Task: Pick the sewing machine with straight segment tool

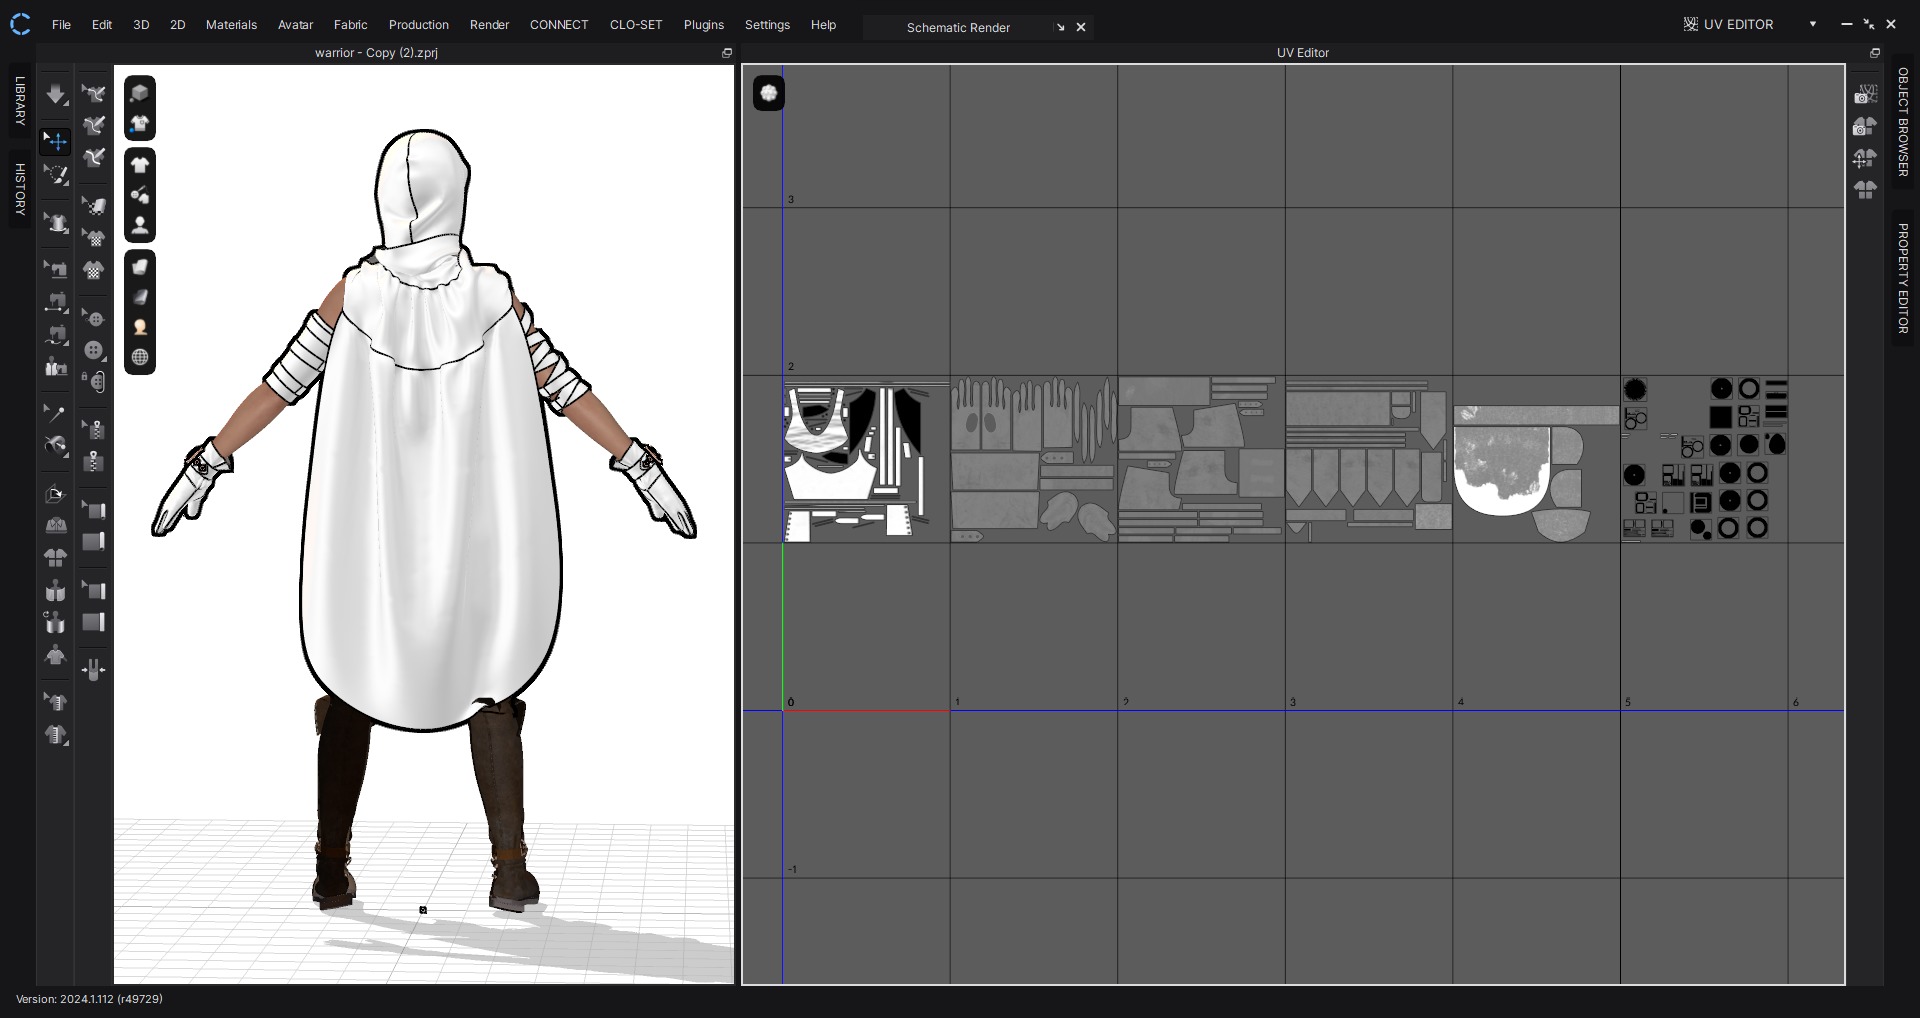Action: (x=56, y=301)
